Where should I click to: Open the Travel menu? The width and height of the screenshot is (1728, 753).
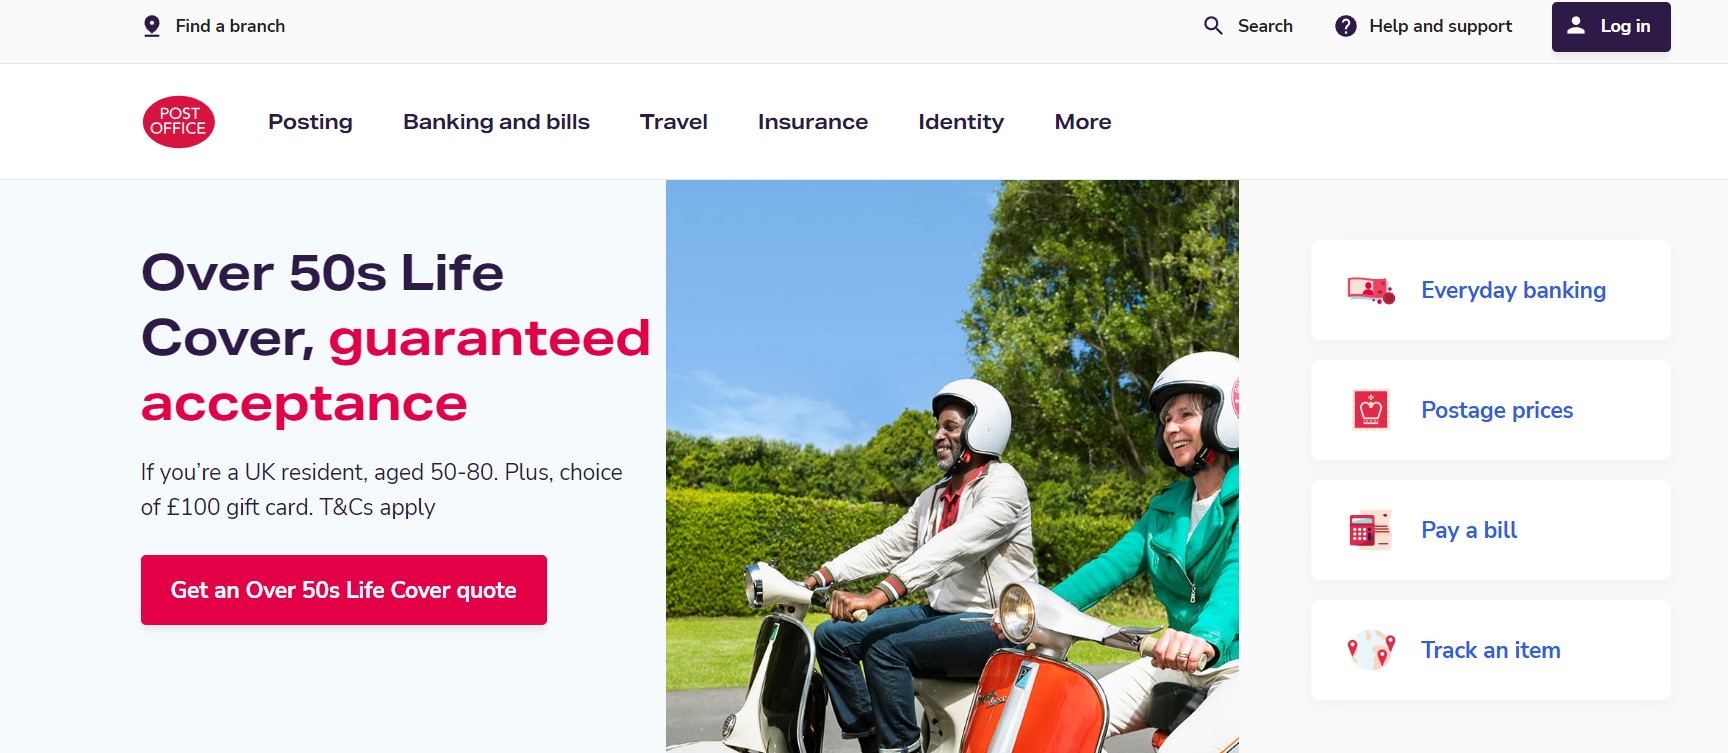point(674,122)
